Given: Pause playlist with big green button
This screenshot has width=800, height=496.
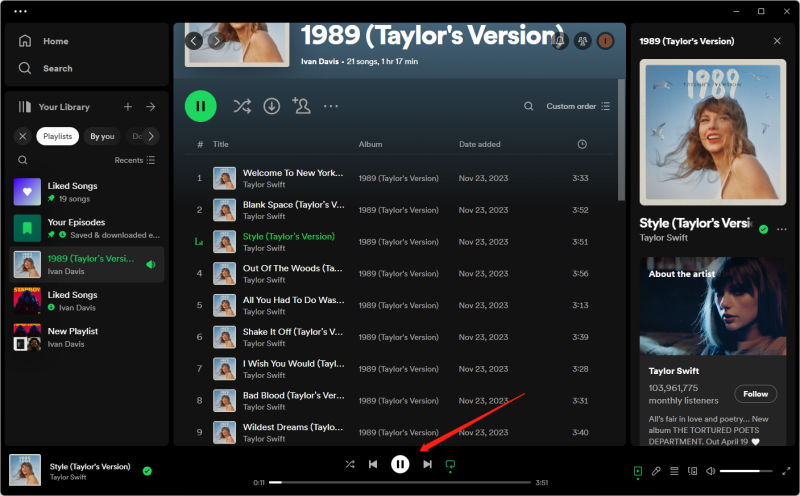Looking at the screenshot, I should [201, 106].
